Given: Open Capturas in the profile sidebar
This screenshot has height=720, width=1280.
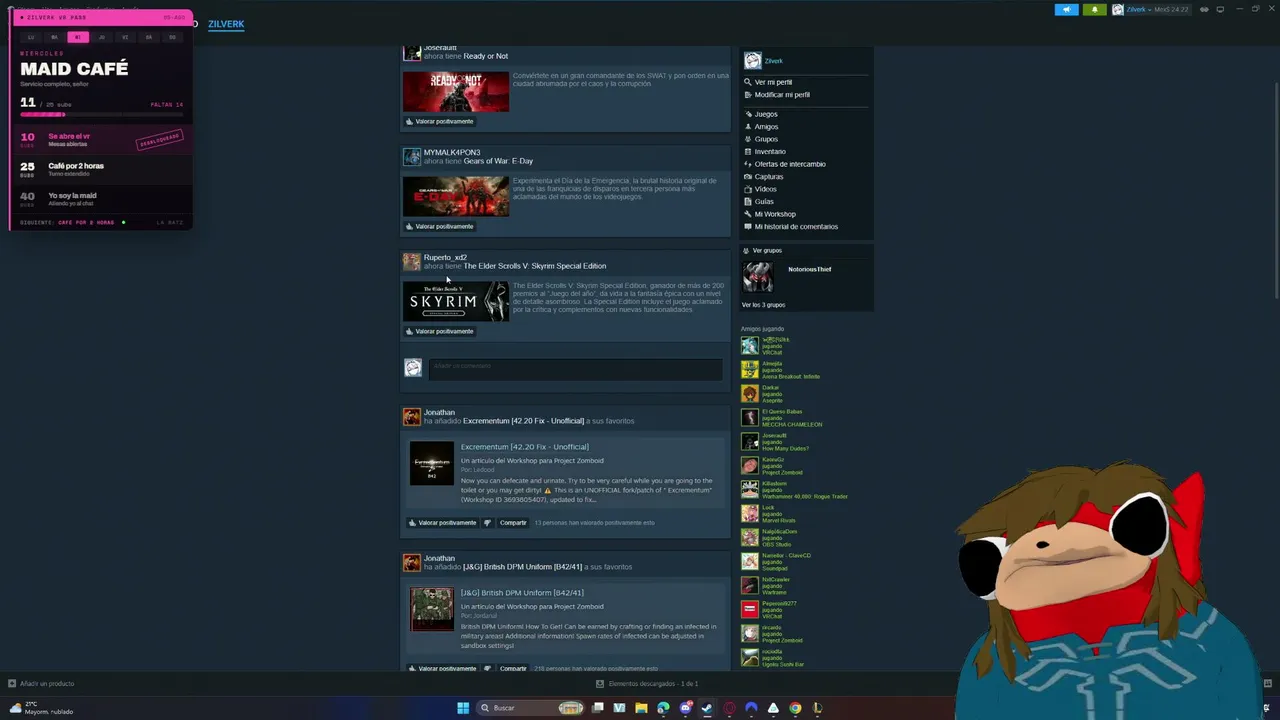Looking at the screenshot, I should coord(769,177).
